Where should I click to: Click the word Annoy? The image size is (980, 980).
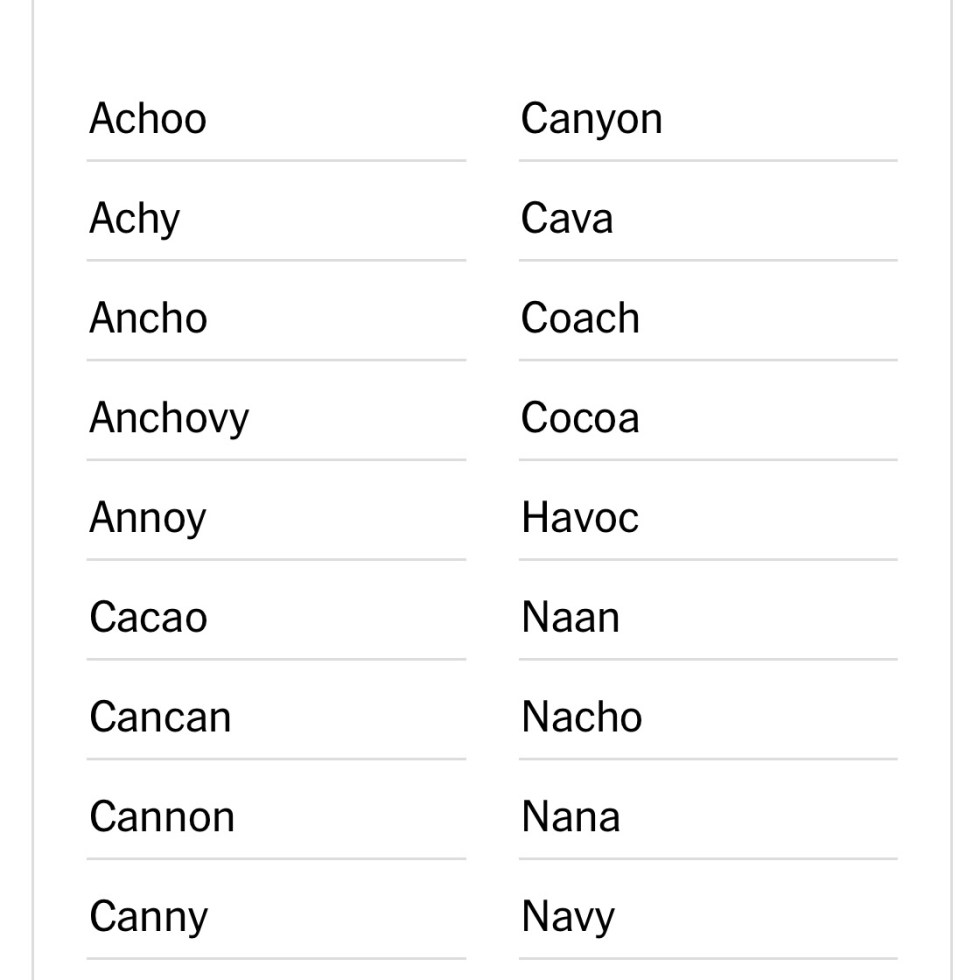[x=147, y=518]
